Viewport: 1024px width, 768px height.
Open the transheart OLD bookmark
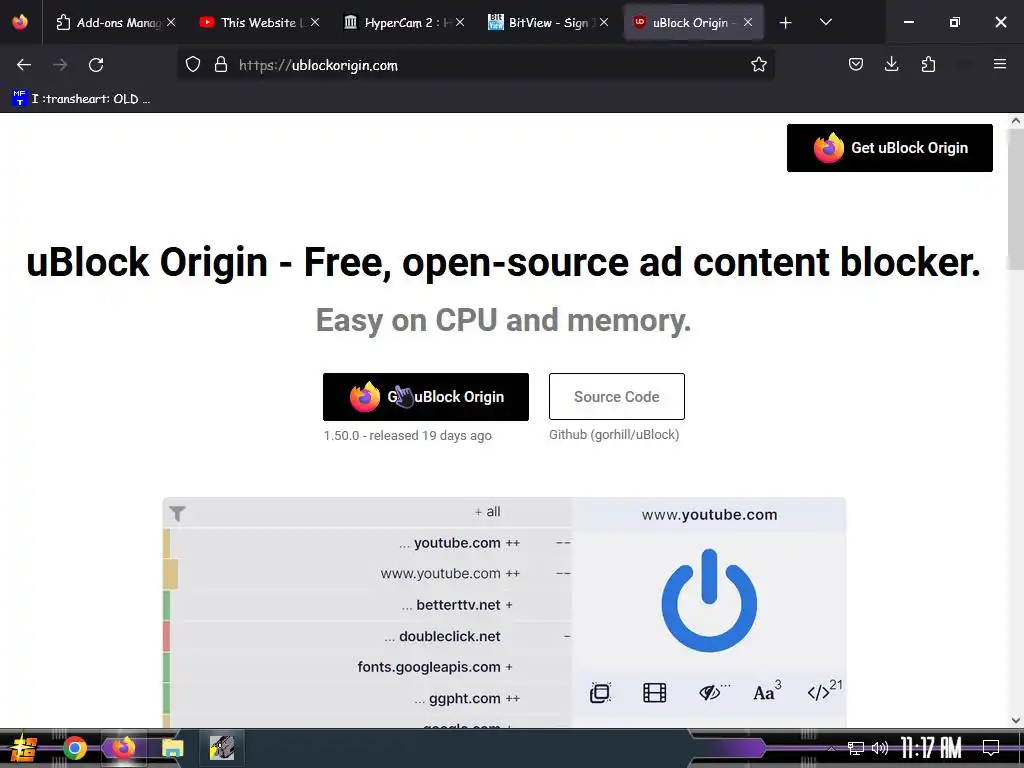click(x=81, y=99)
